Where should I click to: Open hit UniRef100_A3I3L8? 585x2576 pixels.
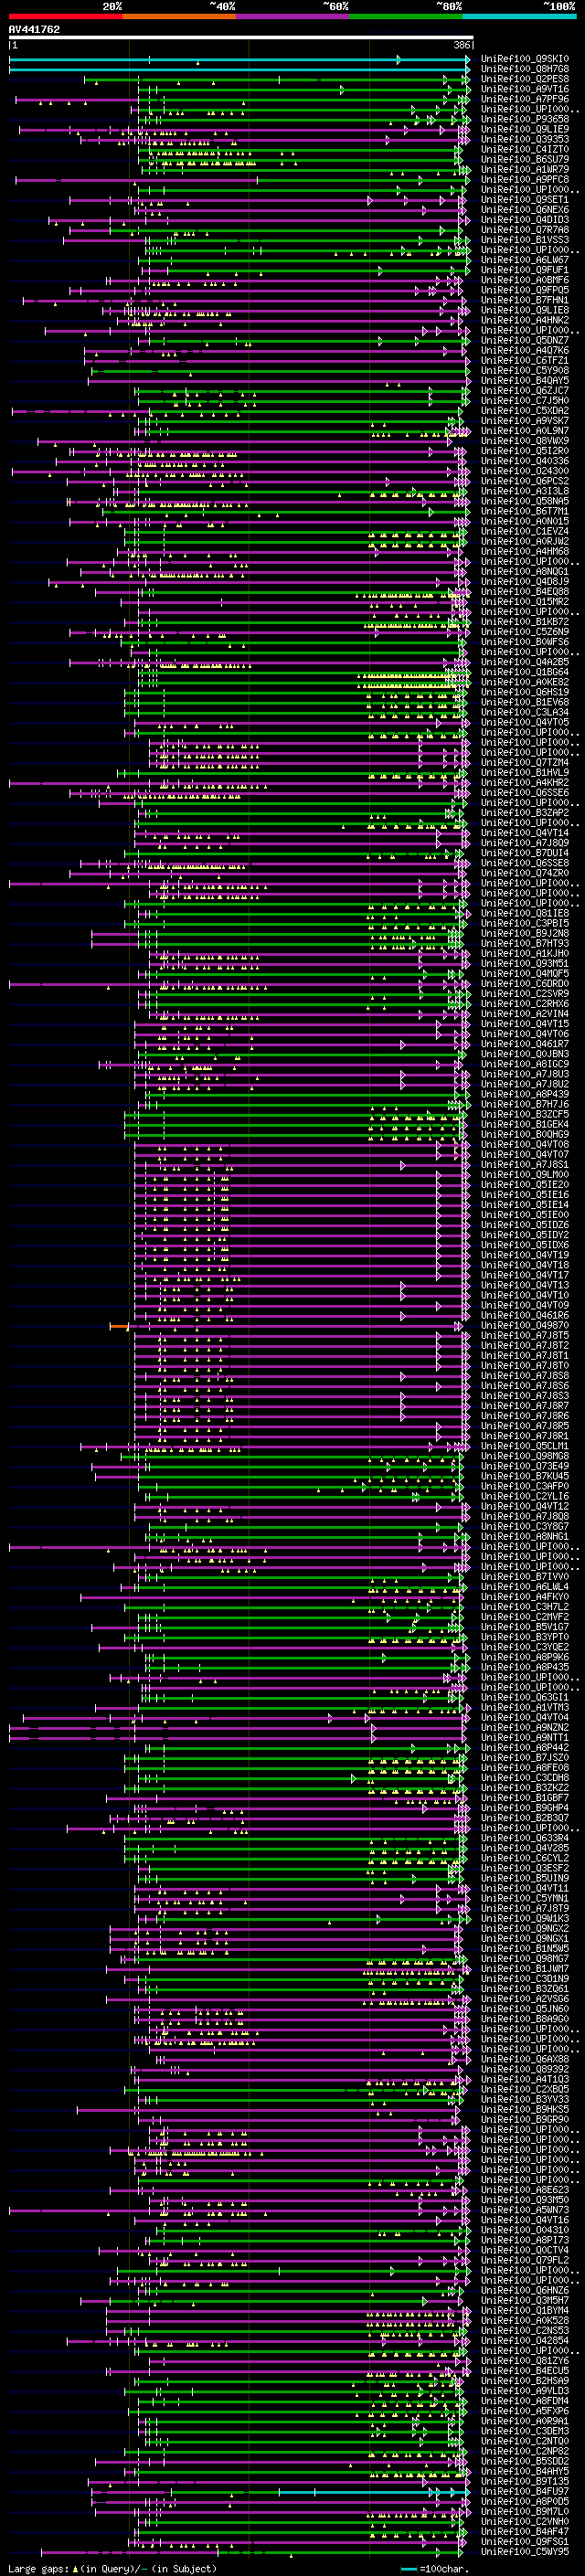tap(525, 491)
